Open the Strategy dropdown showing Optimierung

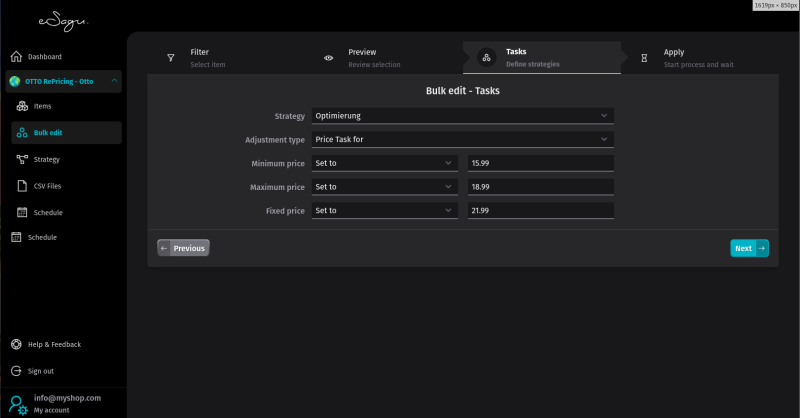click(x=462, y=116)
